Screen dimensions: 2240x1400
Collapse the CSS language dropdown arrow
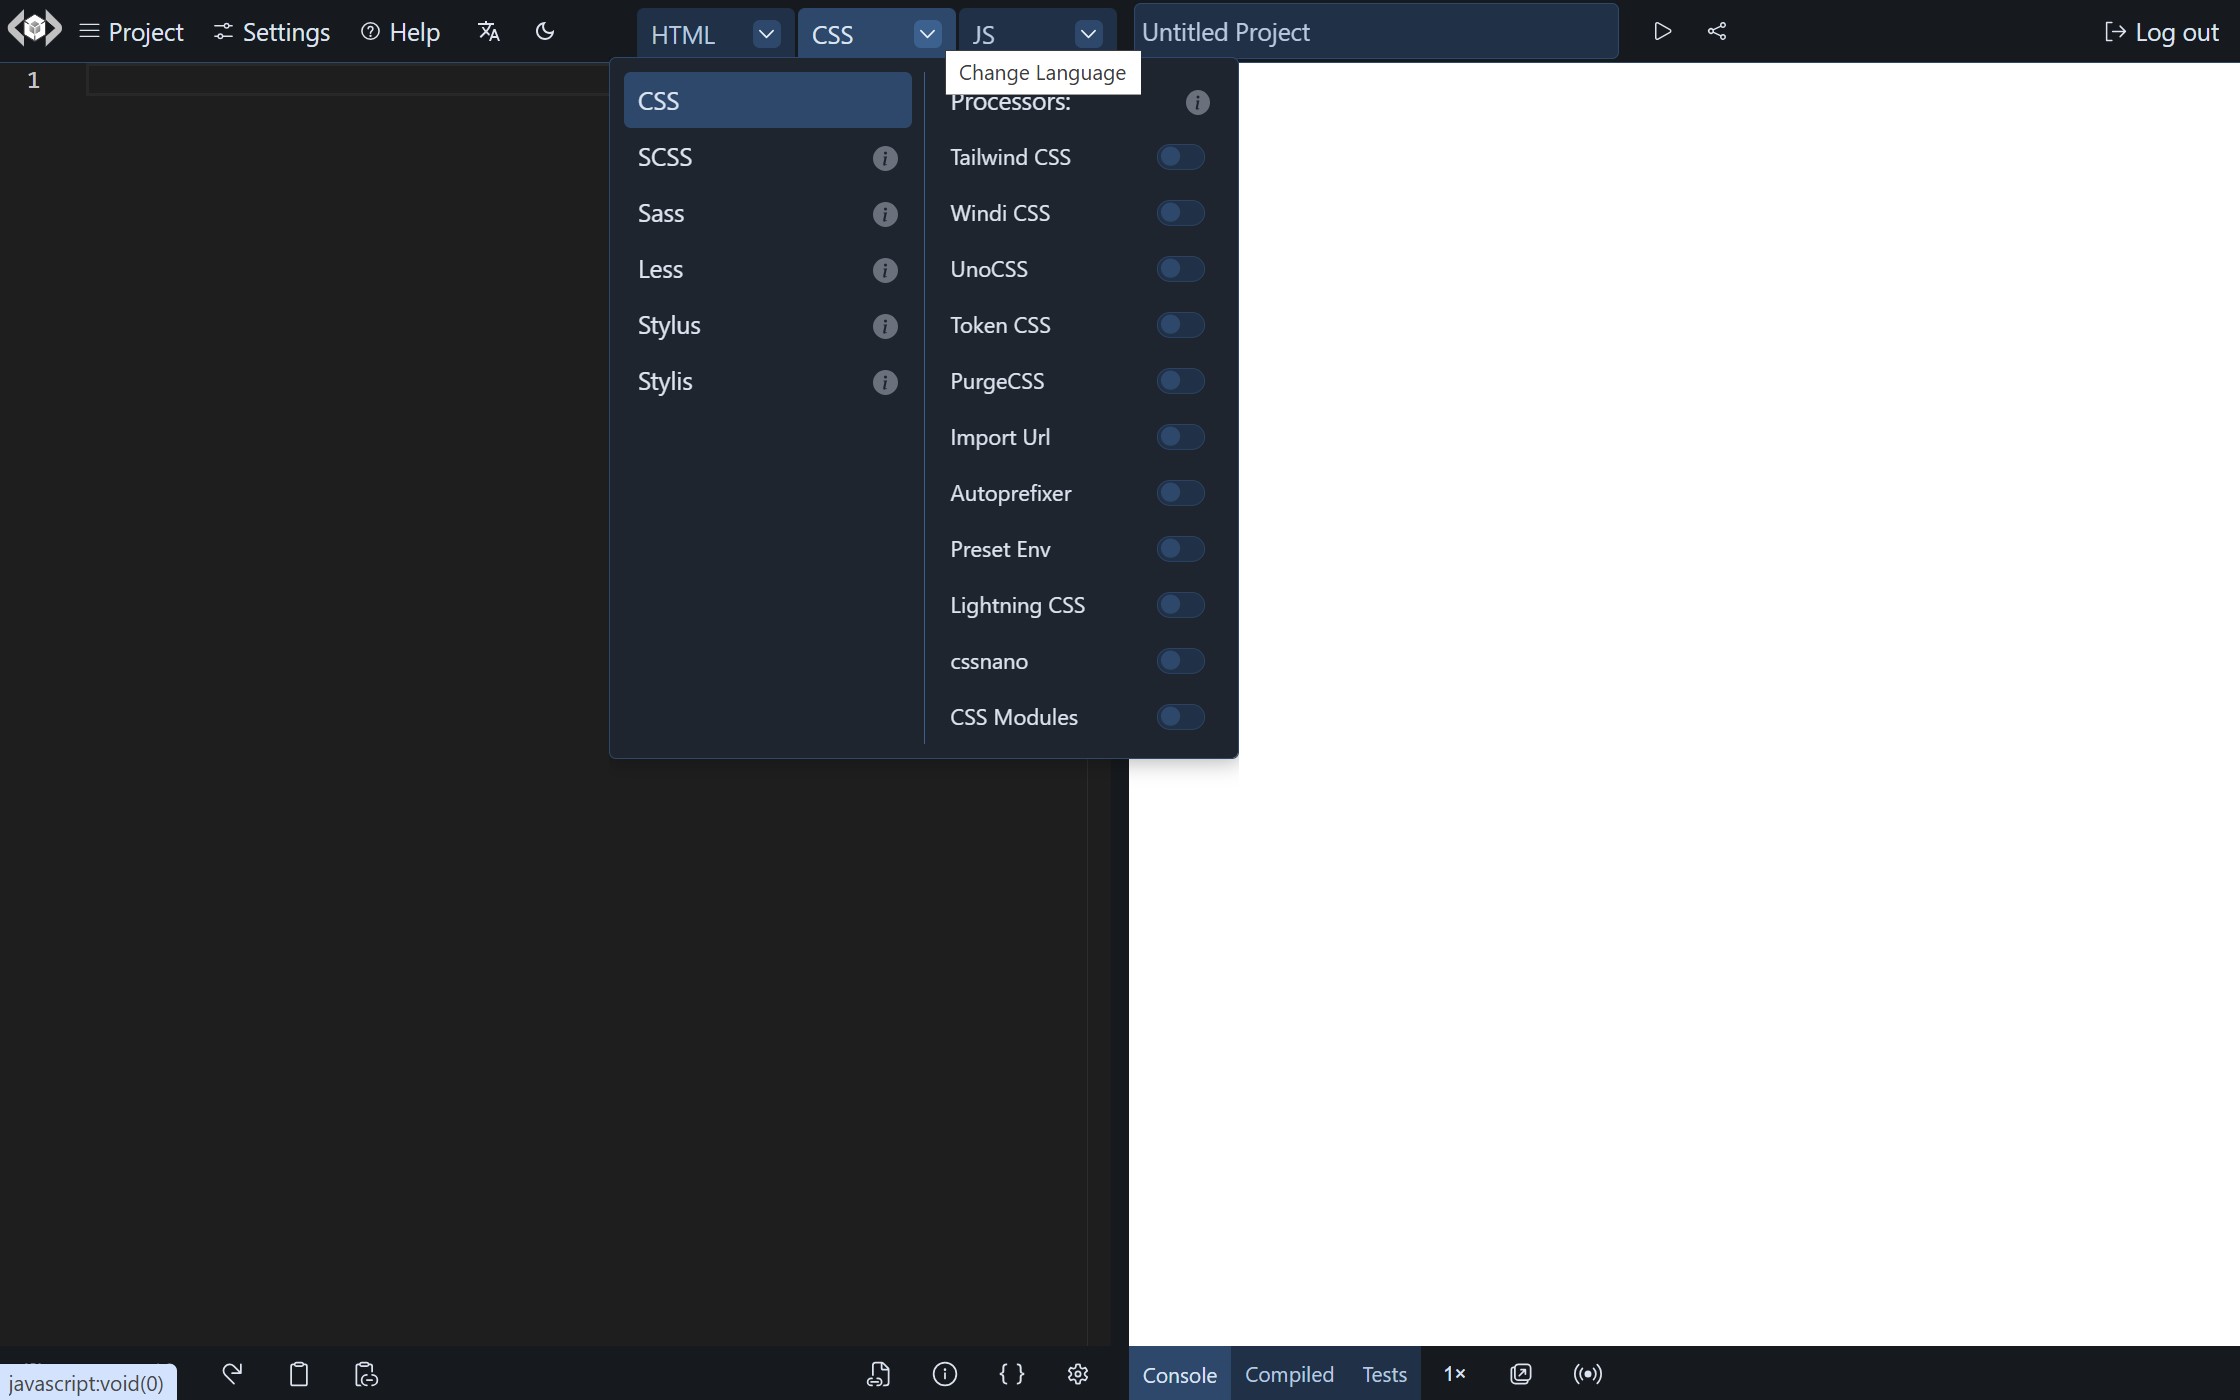coord(927,34)
